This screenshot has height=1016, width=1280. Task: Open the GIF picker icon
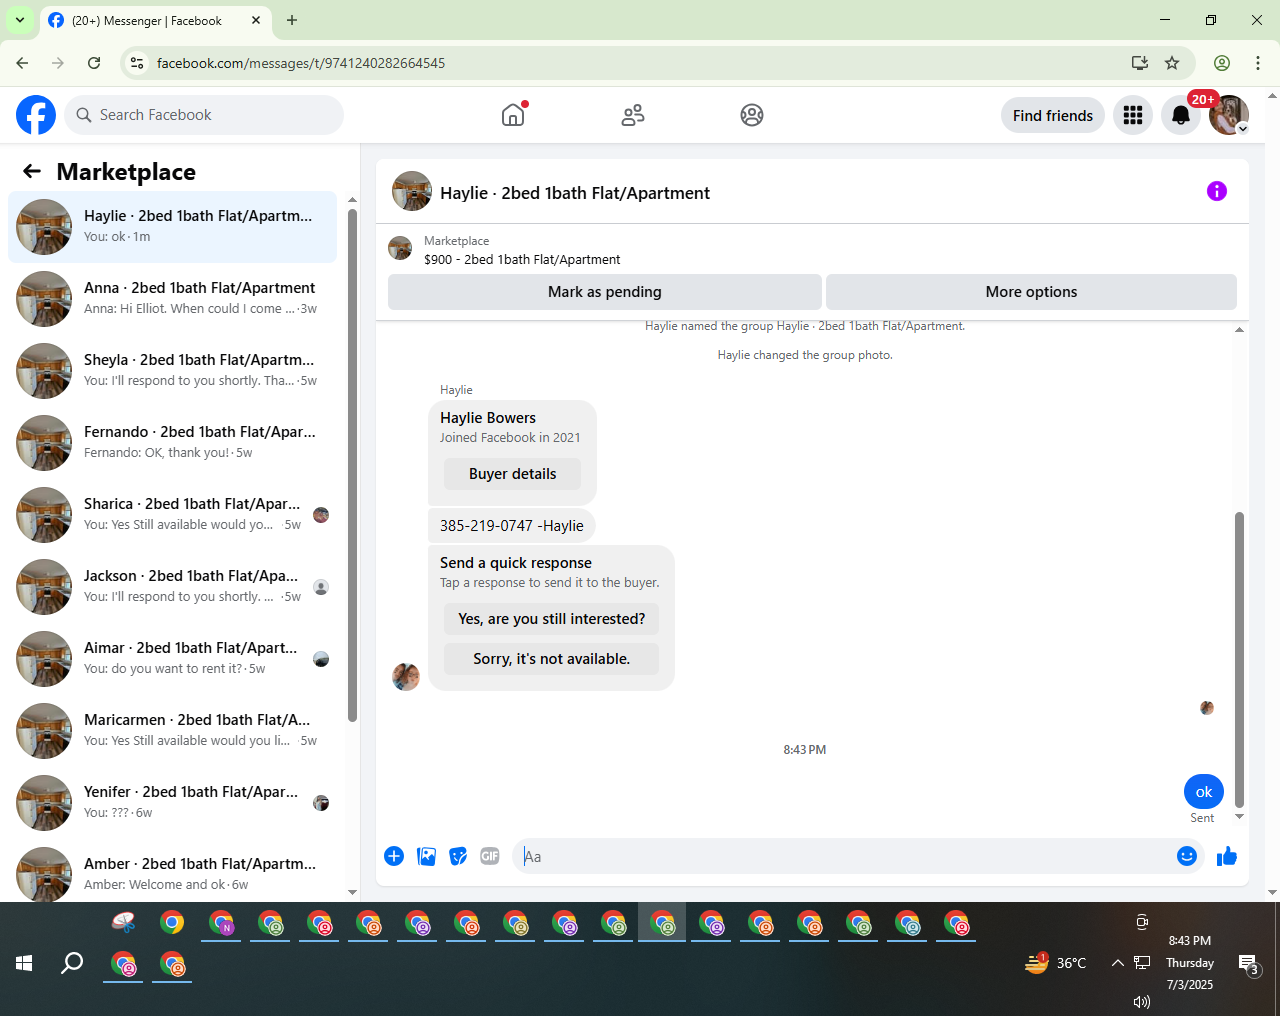pos(490,856)
